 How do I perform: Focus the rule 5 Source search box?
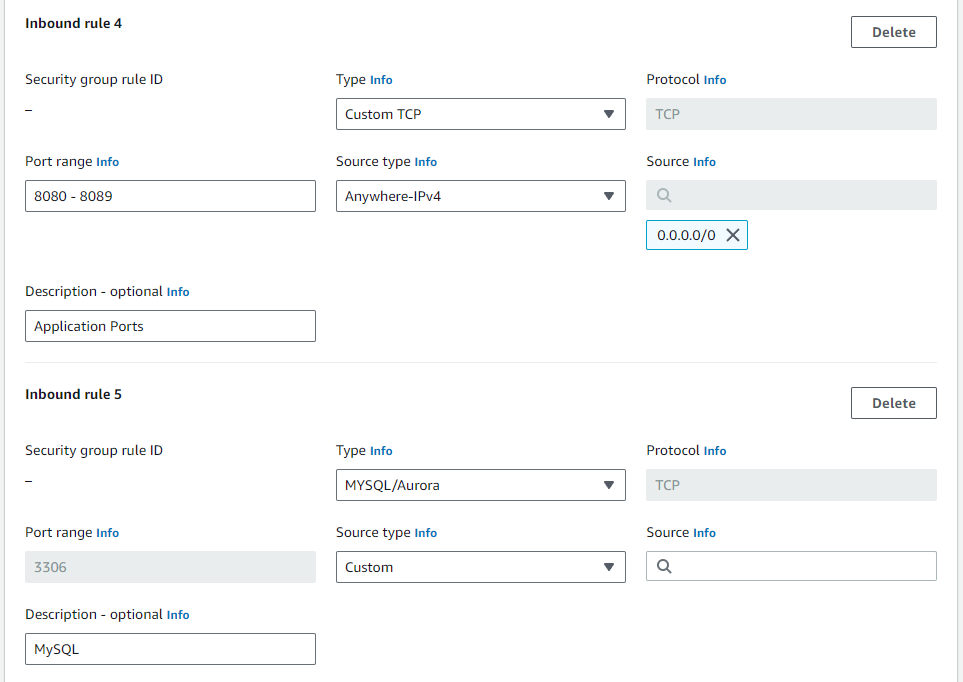tap(800, 567)
